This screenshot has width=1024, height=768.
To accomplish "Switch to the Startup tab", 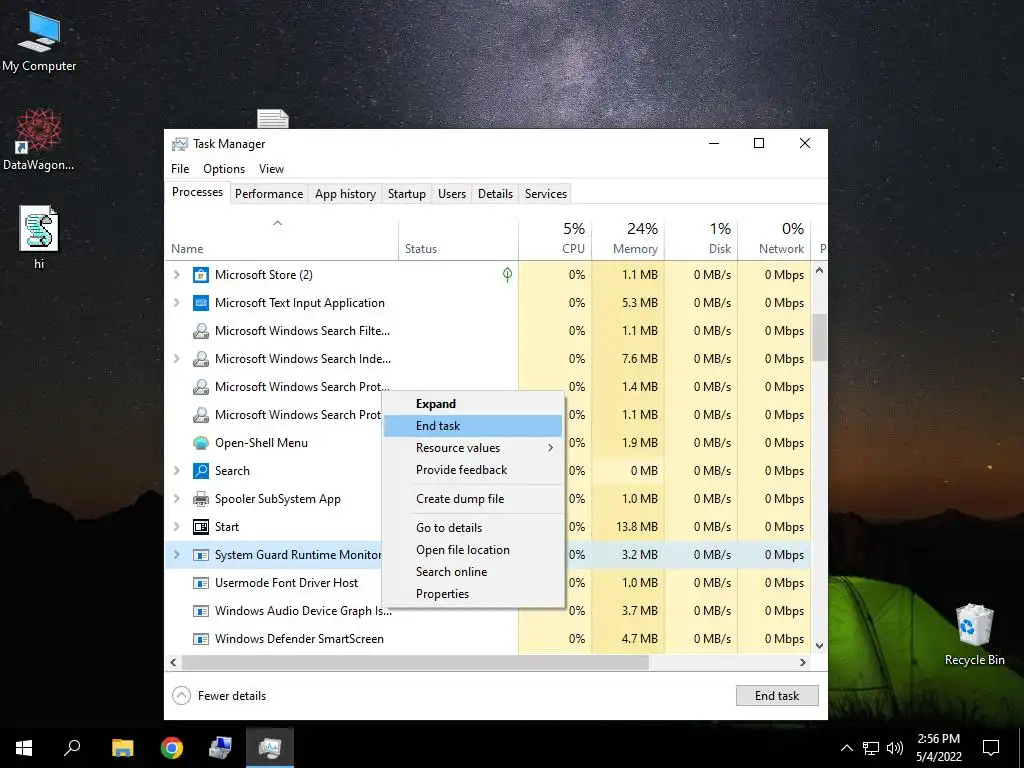I will coord(407,194).
